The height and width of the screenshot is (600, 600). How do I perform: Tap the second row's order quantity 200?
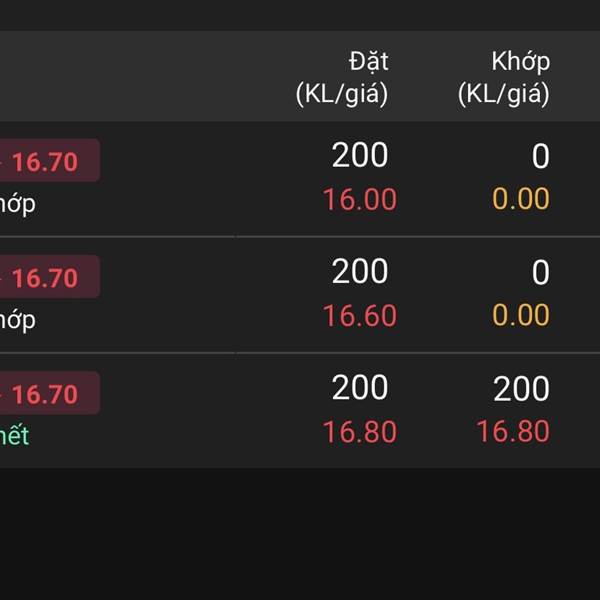(x=360, y=271)
